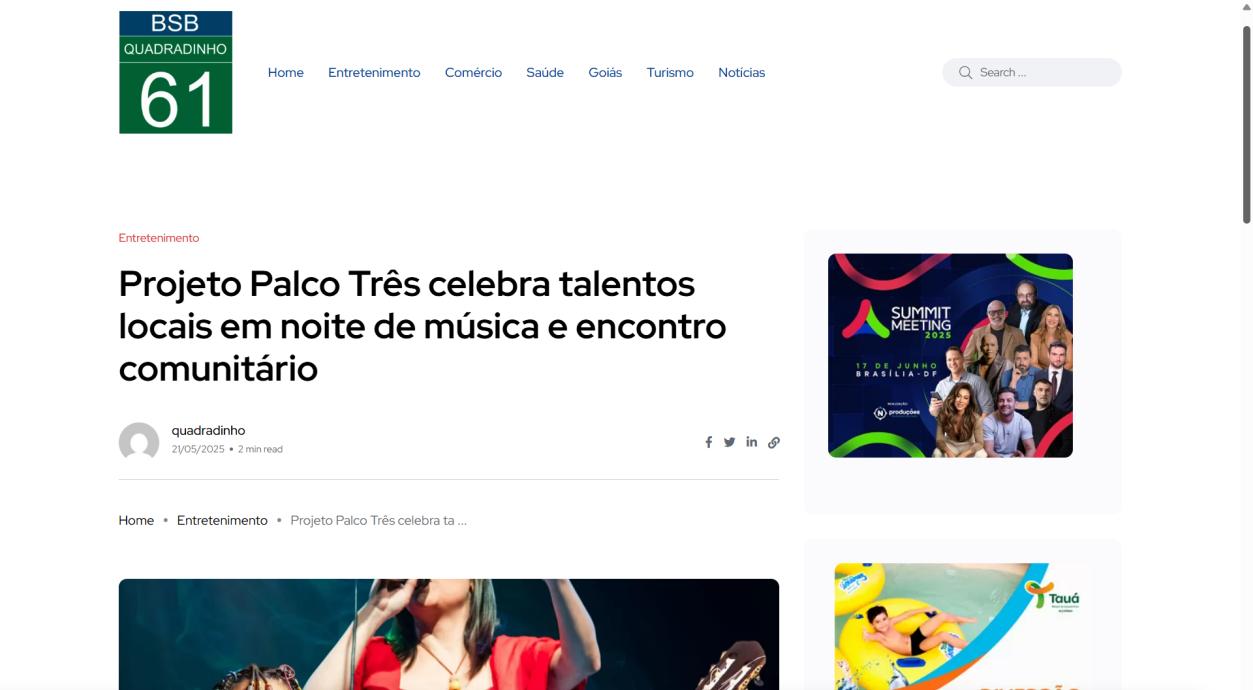This screenshot has width=1253, height=690.
Task: Open the Goiás navigation link
Action: tap(605, 72)
